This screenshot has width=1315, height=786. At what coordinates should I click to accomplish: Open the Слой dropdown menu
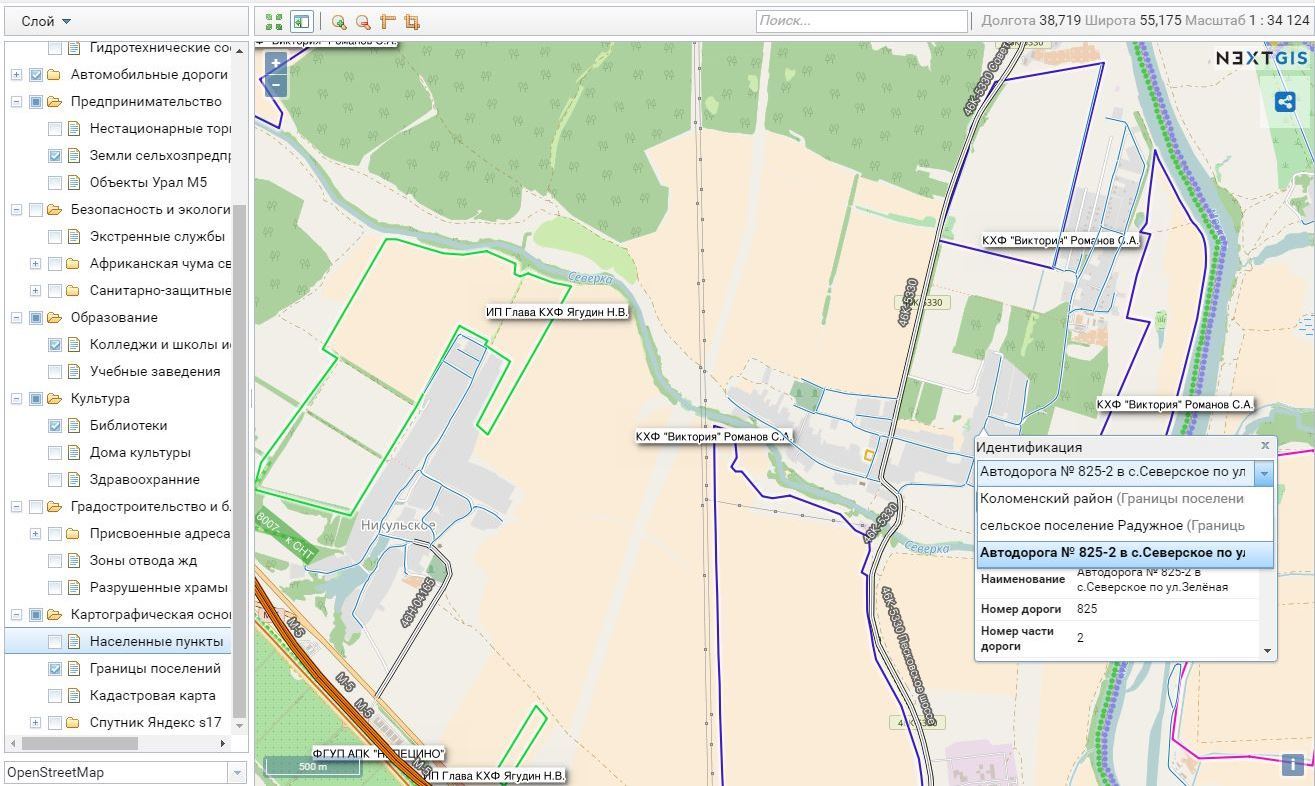40,19
